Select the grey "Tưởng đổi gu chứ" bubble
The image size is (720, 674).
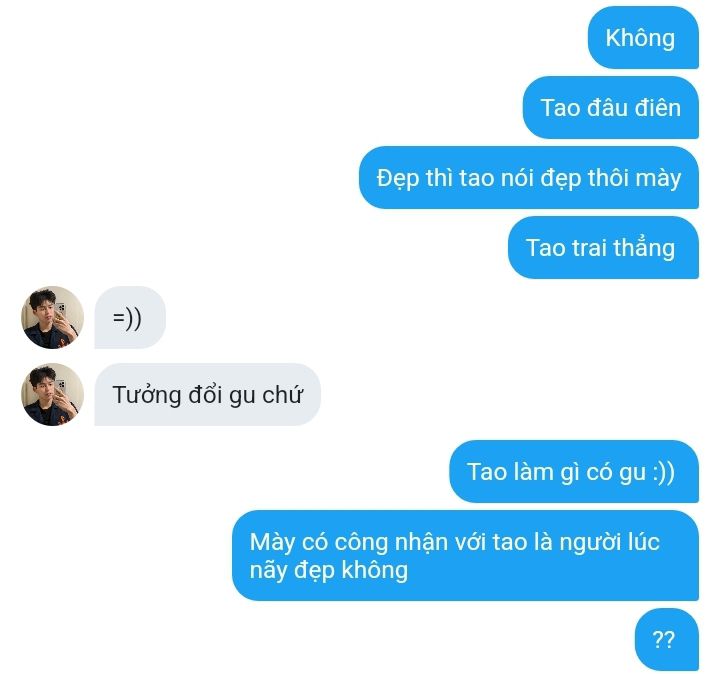[x=208, y=394]
